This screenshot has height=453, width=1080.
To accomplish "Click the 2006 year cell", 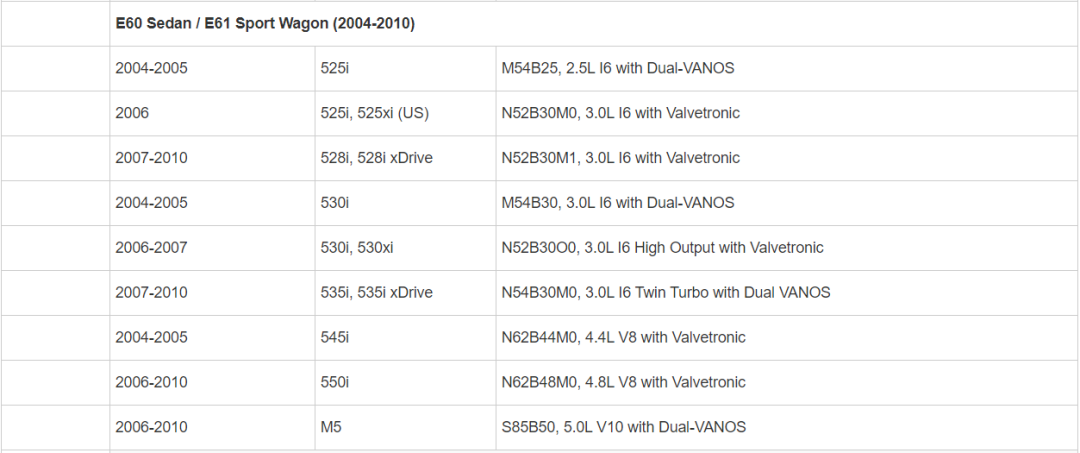I will (x=132, y=113).
